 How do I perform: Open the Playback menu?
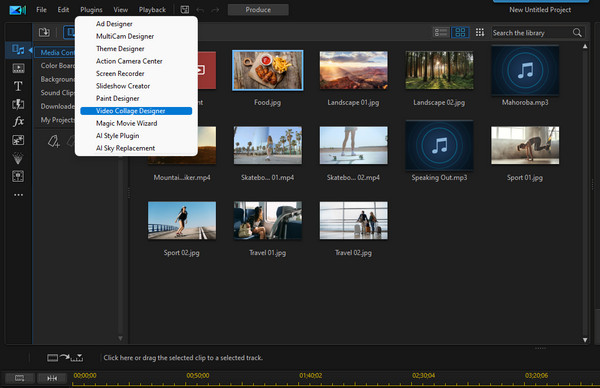[152, 10]
